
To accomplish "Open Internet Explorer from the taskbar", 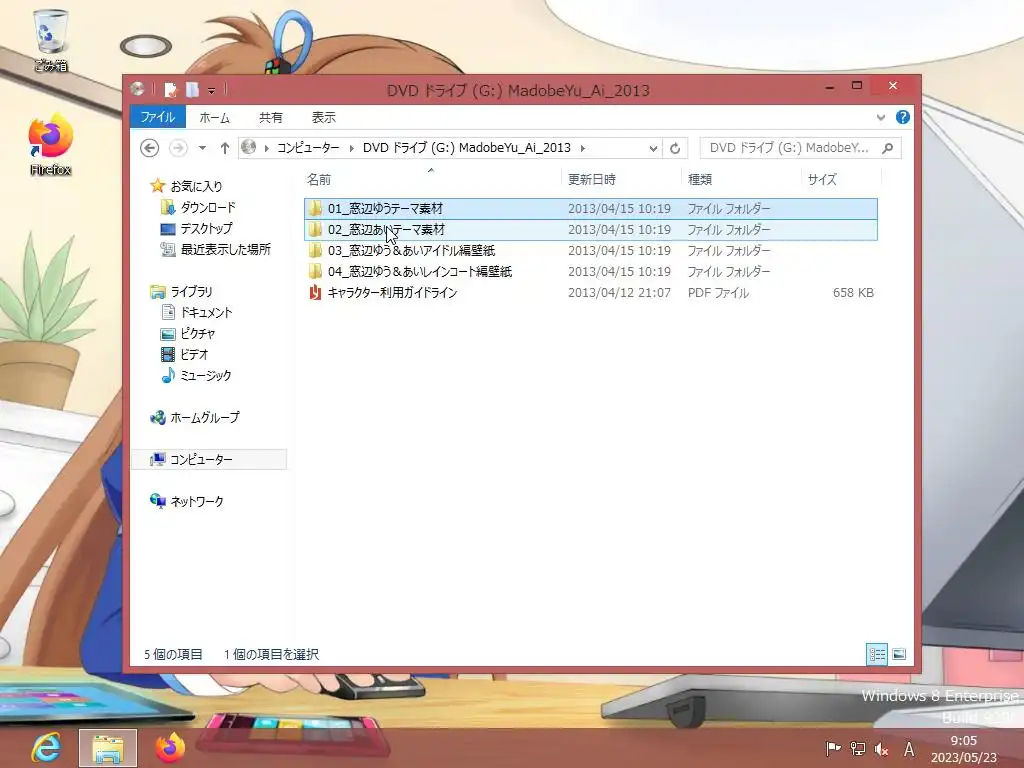I will pos(46,748).
